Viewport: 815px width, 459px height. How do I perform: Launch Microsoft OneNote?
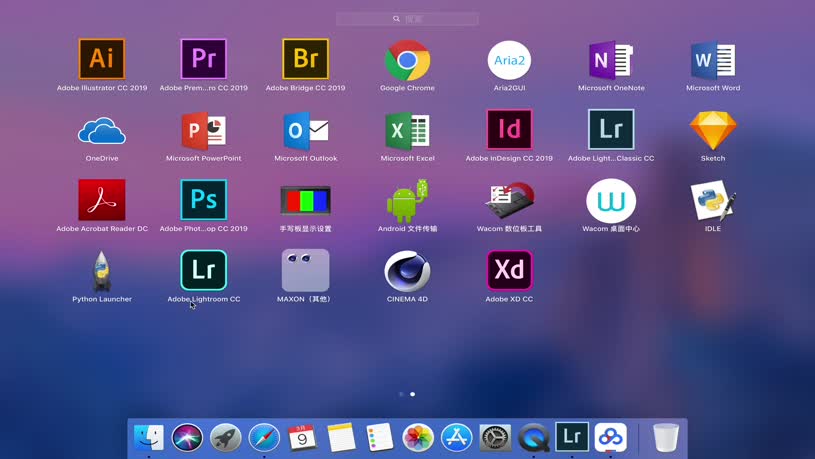(611, 60)
